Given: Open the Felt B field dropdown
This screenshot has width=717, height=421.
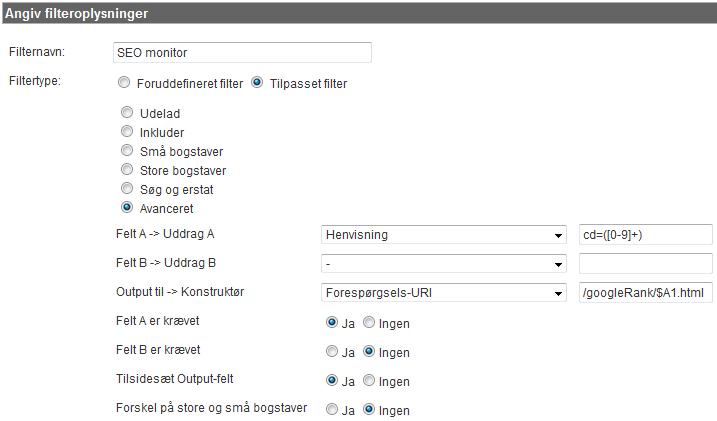Looking at the screenshot, I should [444, 264].
